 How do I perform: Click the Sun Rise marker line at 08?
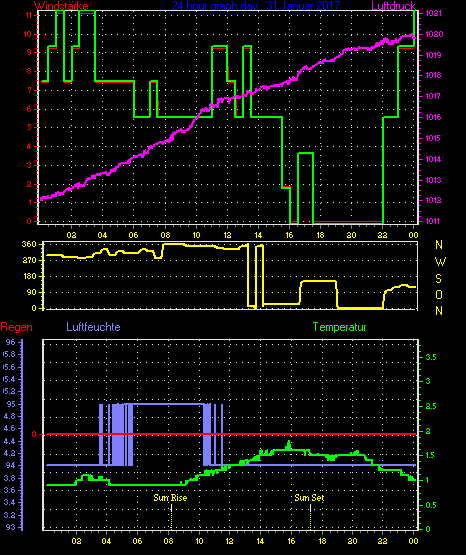(171, 517)
